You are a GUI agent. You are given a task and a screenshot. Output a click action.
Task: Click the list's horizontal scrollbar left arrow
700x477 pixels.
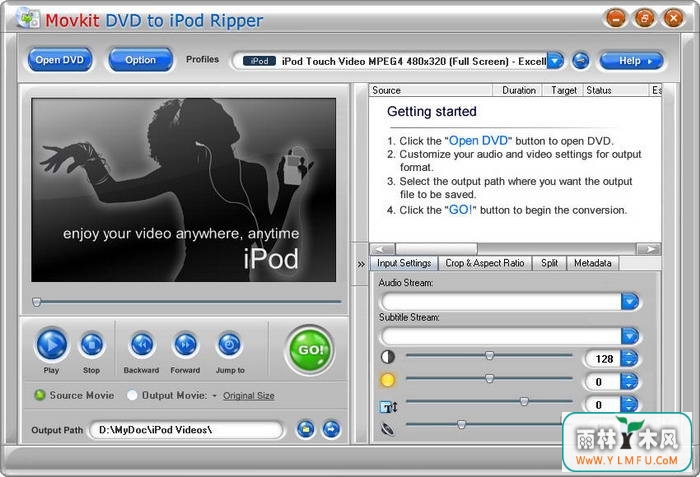[x=383, y=249]
